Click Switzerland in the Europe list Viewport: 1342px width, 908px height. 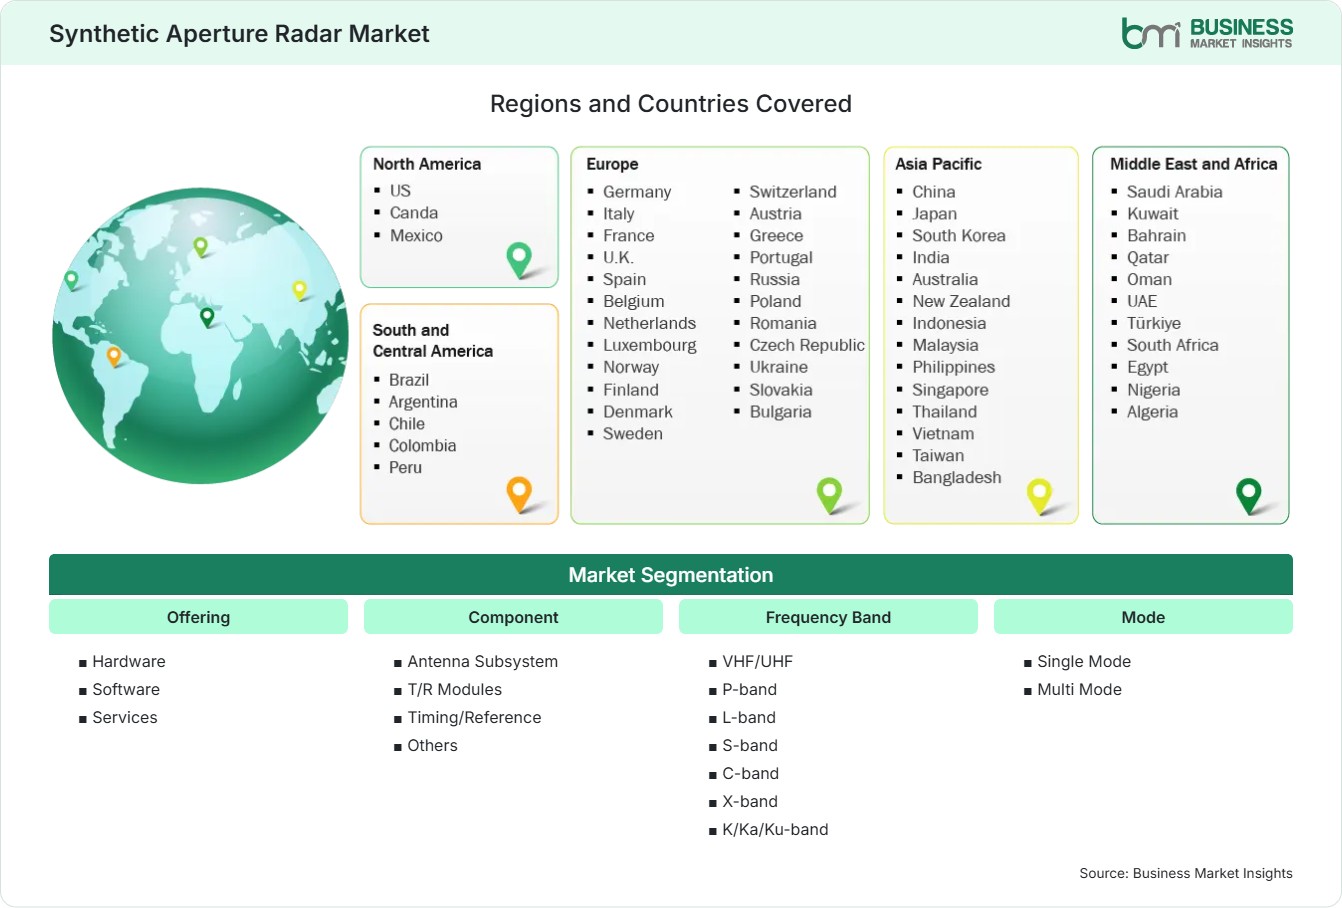pos(793,192)
